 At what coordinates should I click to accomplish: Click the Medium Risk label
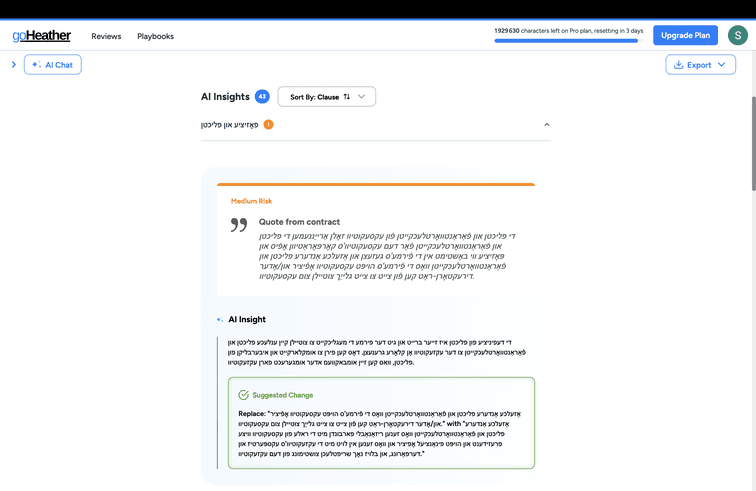point(251,201)
